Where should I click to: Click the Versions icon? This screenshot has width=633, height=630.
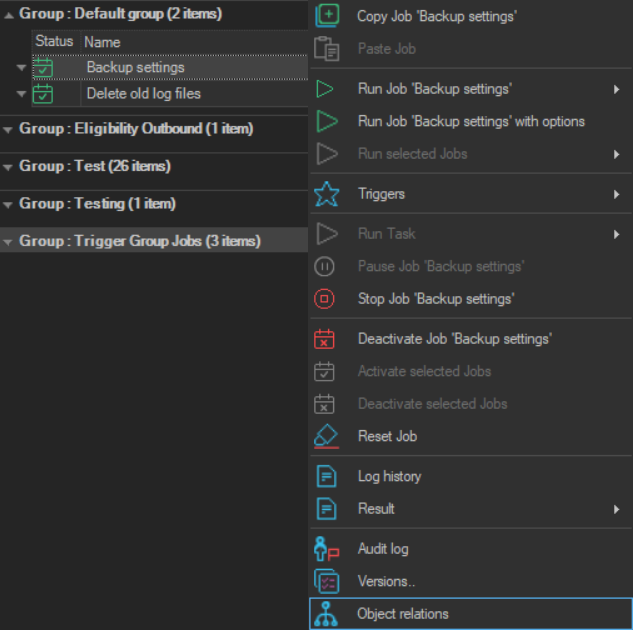pyautogui.click(x=326, y=581)
